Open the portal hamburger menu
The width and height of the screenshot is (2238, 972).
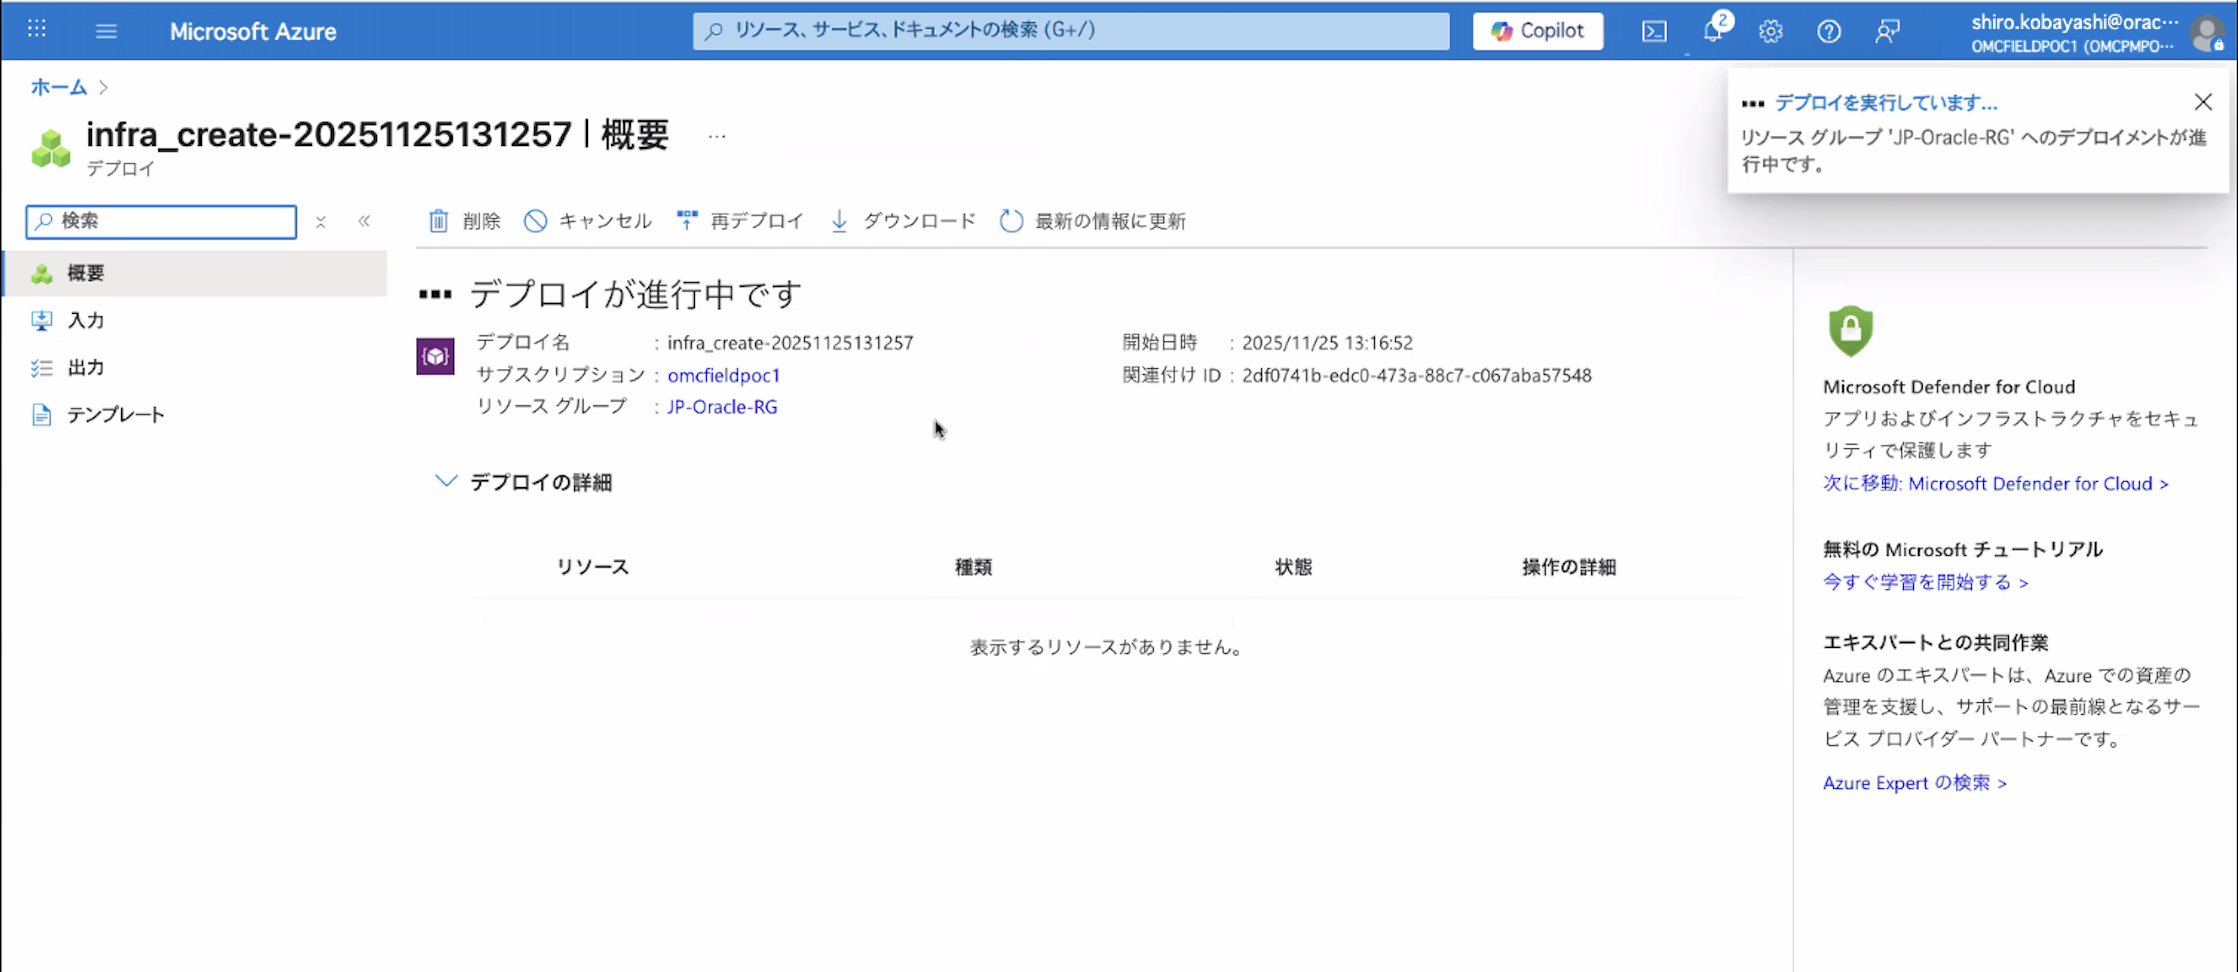[106, 30]
